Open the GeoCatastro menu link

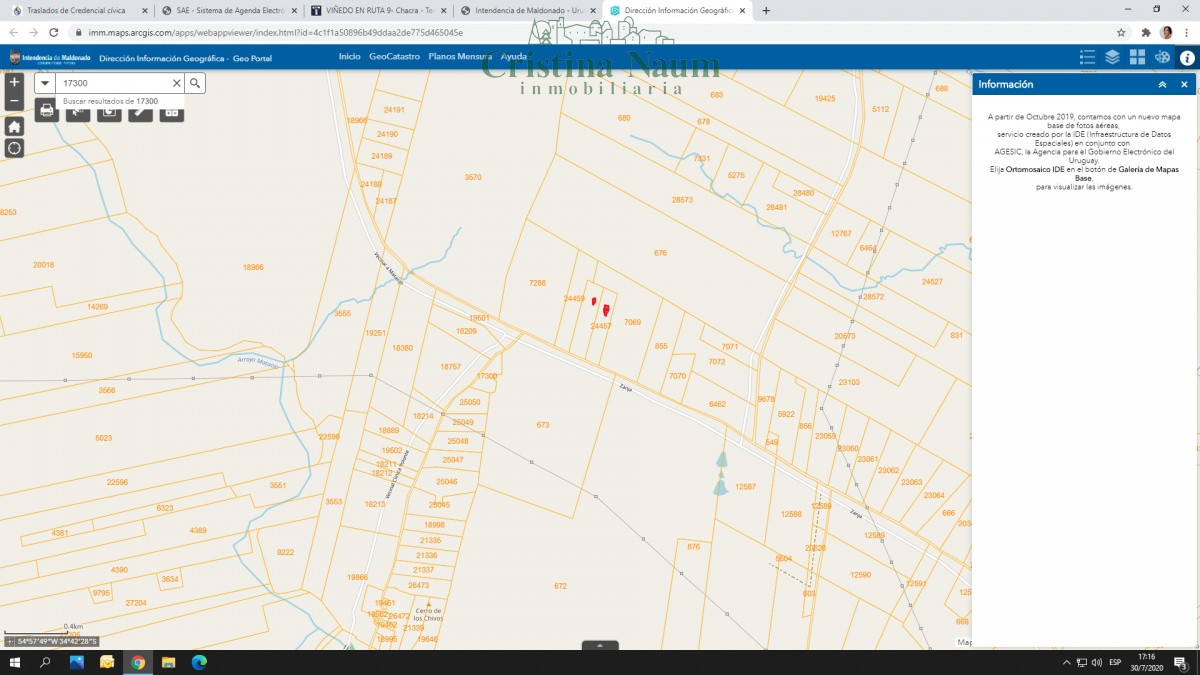[394, 57]
